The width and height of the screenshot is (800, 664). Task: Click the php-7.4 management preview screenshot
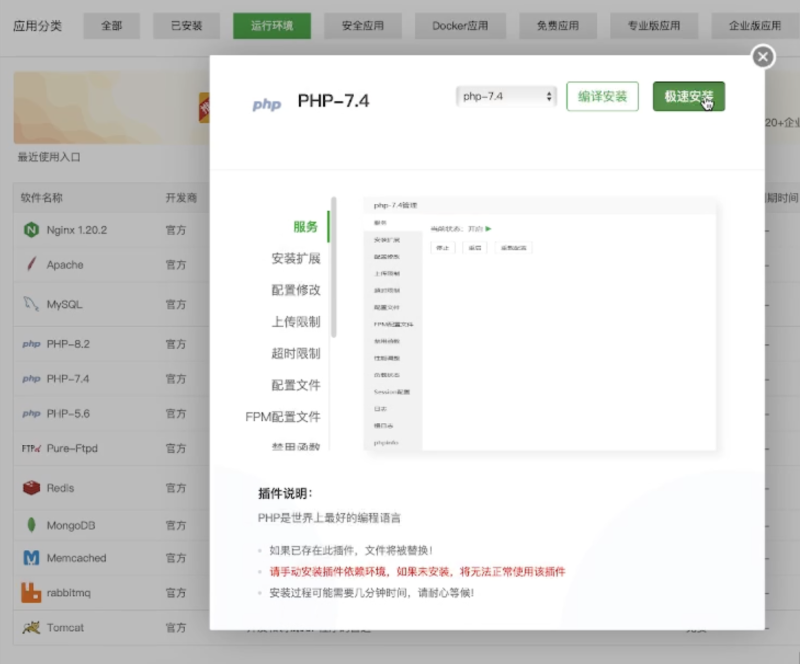coord(540,324)
